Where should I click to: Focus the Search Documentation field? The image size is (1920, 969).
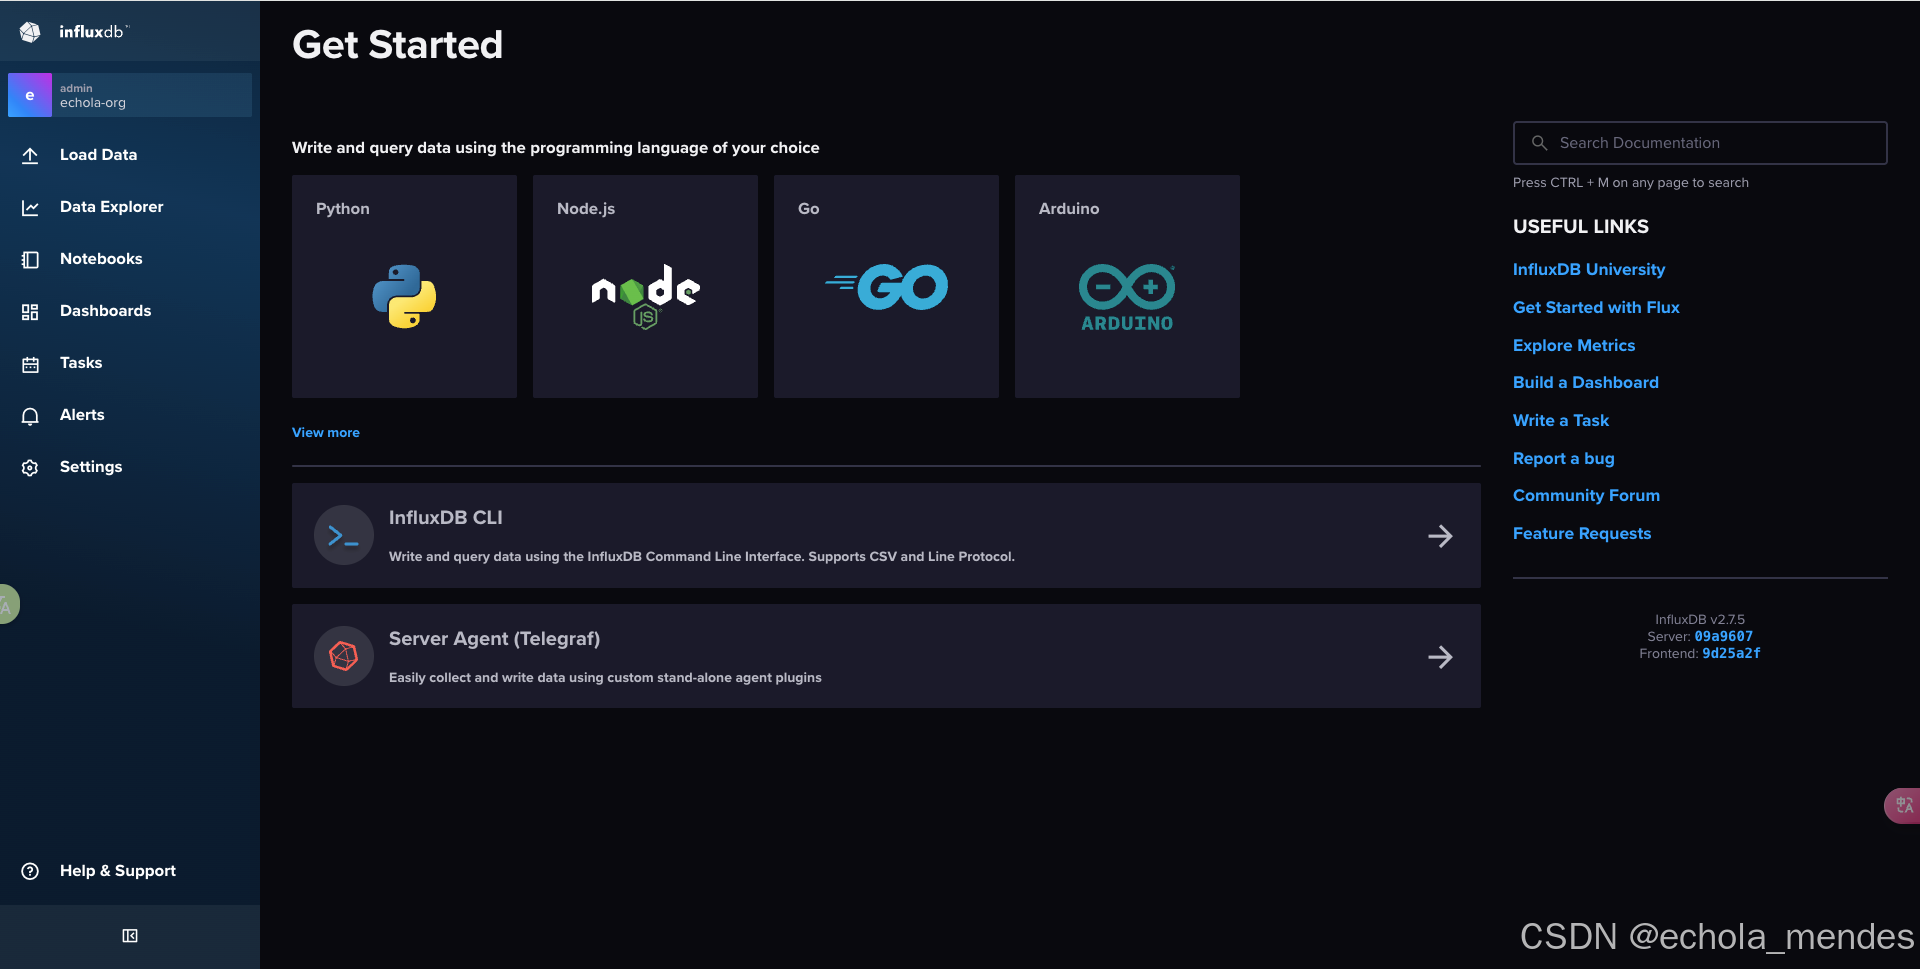pos(1700,143)
